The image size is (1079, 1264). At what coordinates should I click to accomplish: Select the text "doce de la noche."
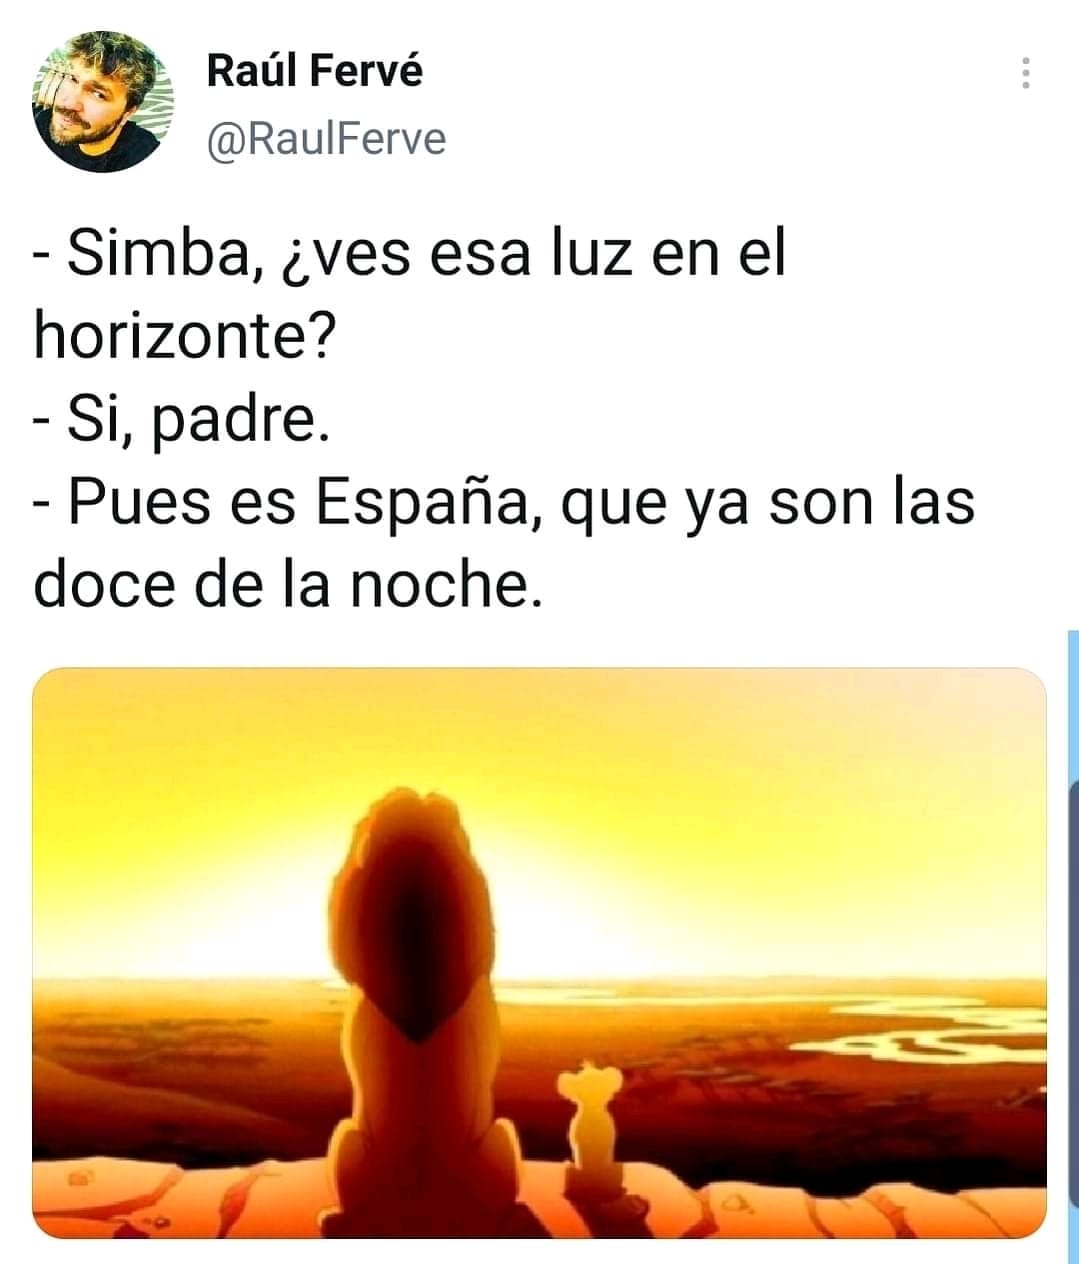tap(288, 585)
